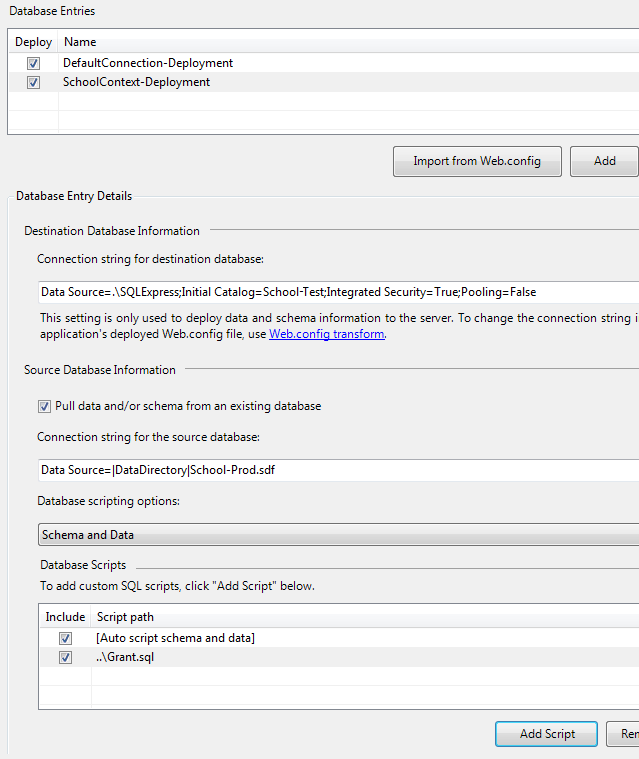This screenshot has height=759, width=639.
Task: Open the Schema and Data scripting dropdown
Action: pyautogui.click(x=338, y=535)
